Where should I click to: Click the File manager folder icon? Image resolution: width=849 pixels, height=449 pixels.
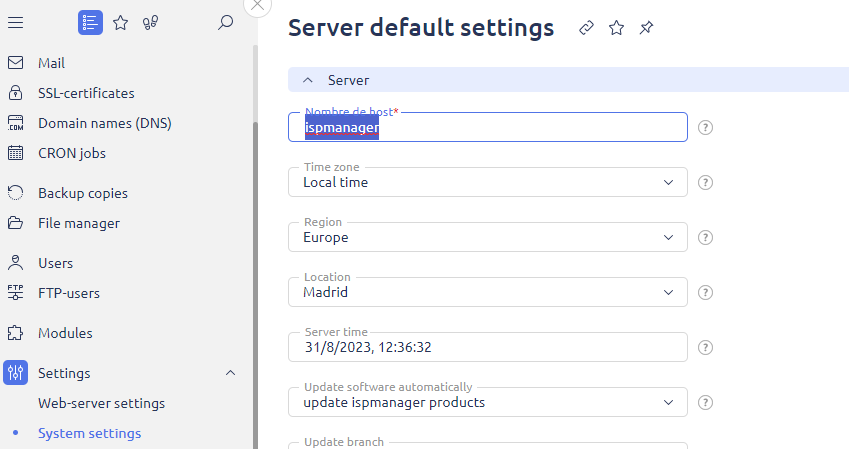click(x=15, y=223)
